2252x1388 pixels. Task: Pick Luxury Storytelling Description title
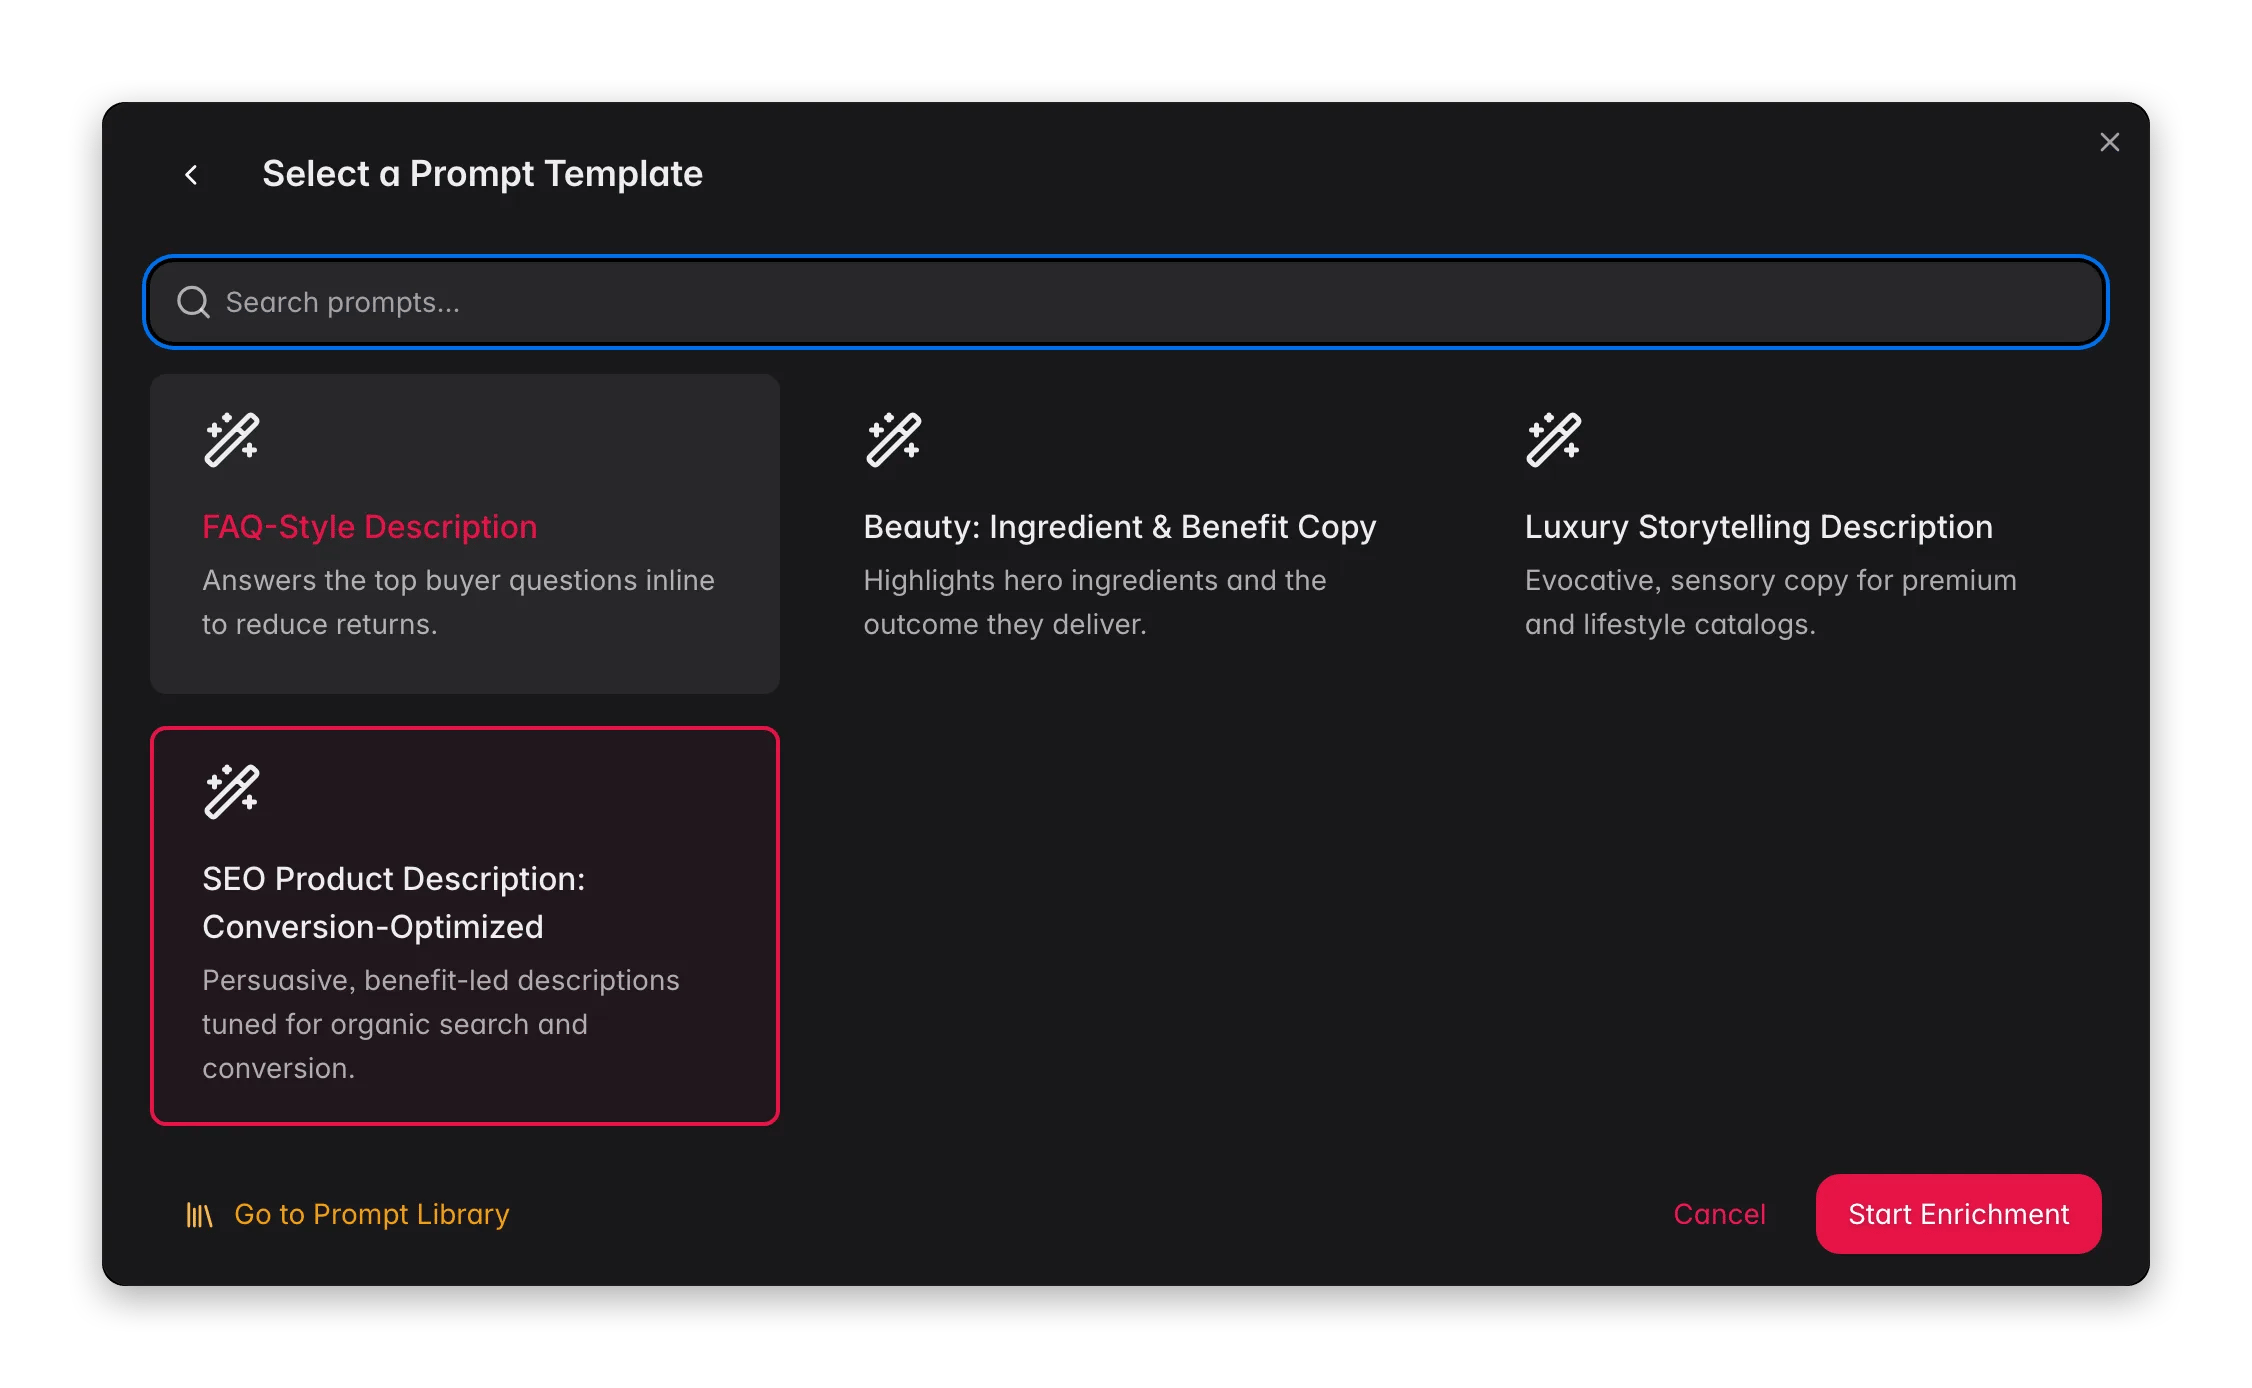tap(1758, 527)
